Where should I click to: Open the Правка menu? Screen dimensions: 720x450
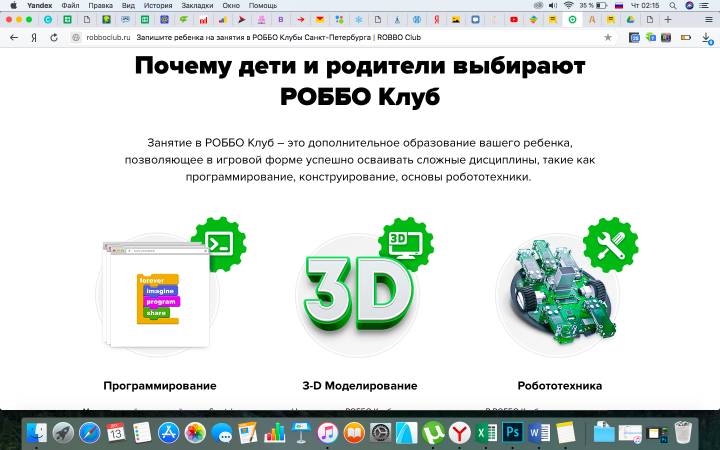pos(101,6)
